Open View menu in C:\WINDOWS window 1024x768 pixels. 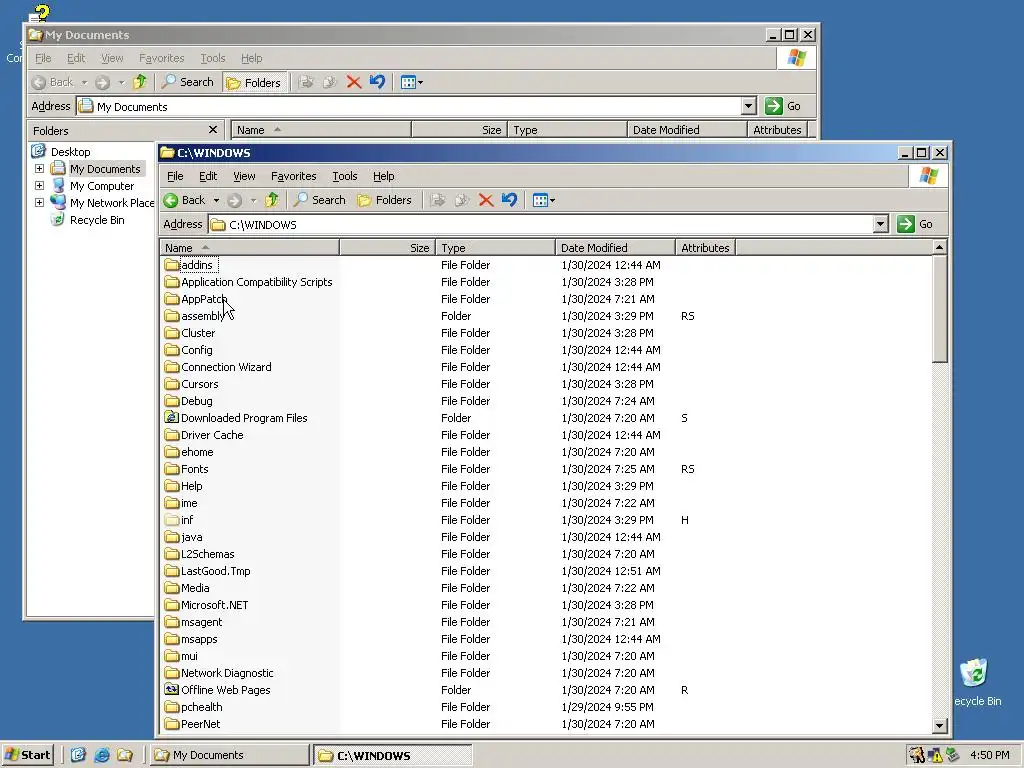tap(244, 176)
